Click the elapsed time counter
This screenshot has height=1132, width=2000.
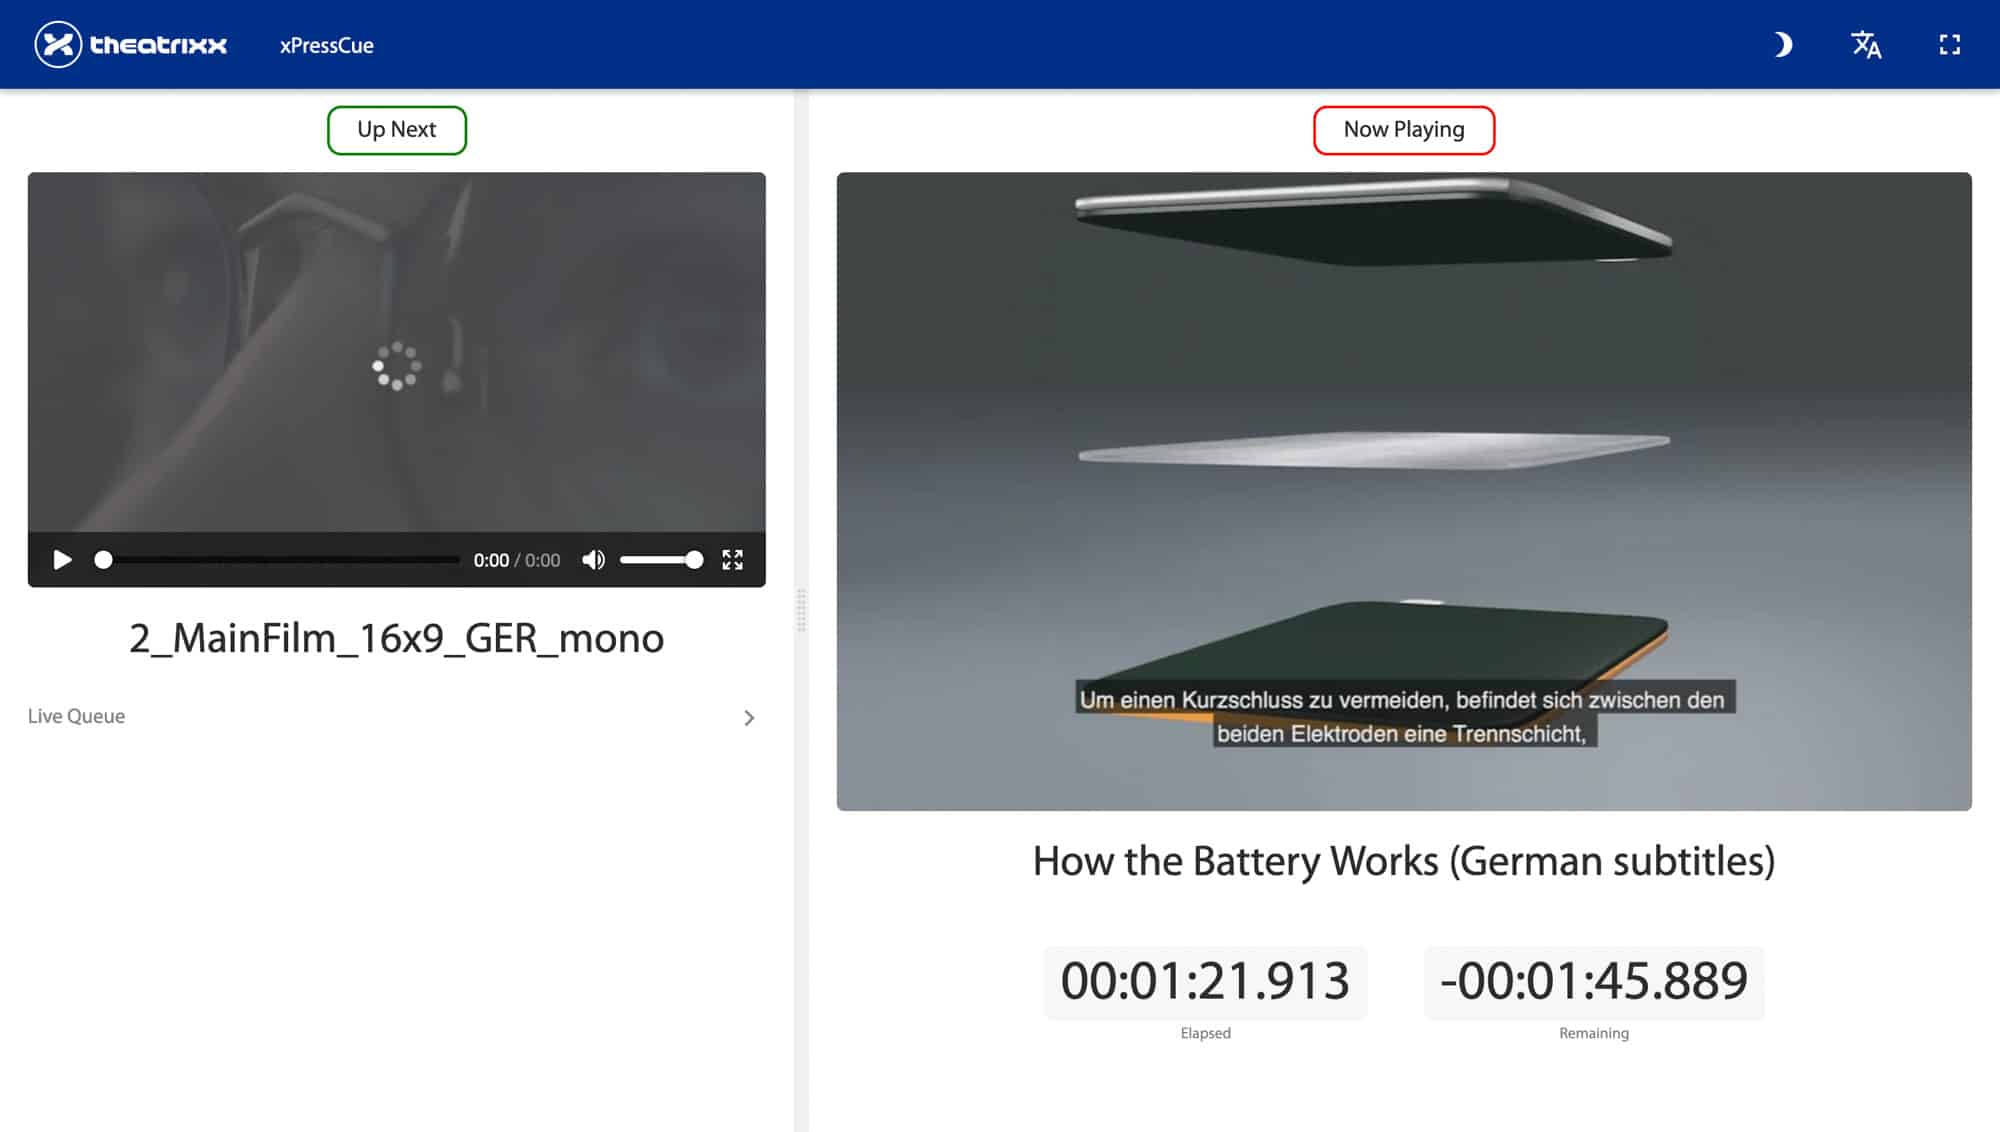click(1205, 981)
